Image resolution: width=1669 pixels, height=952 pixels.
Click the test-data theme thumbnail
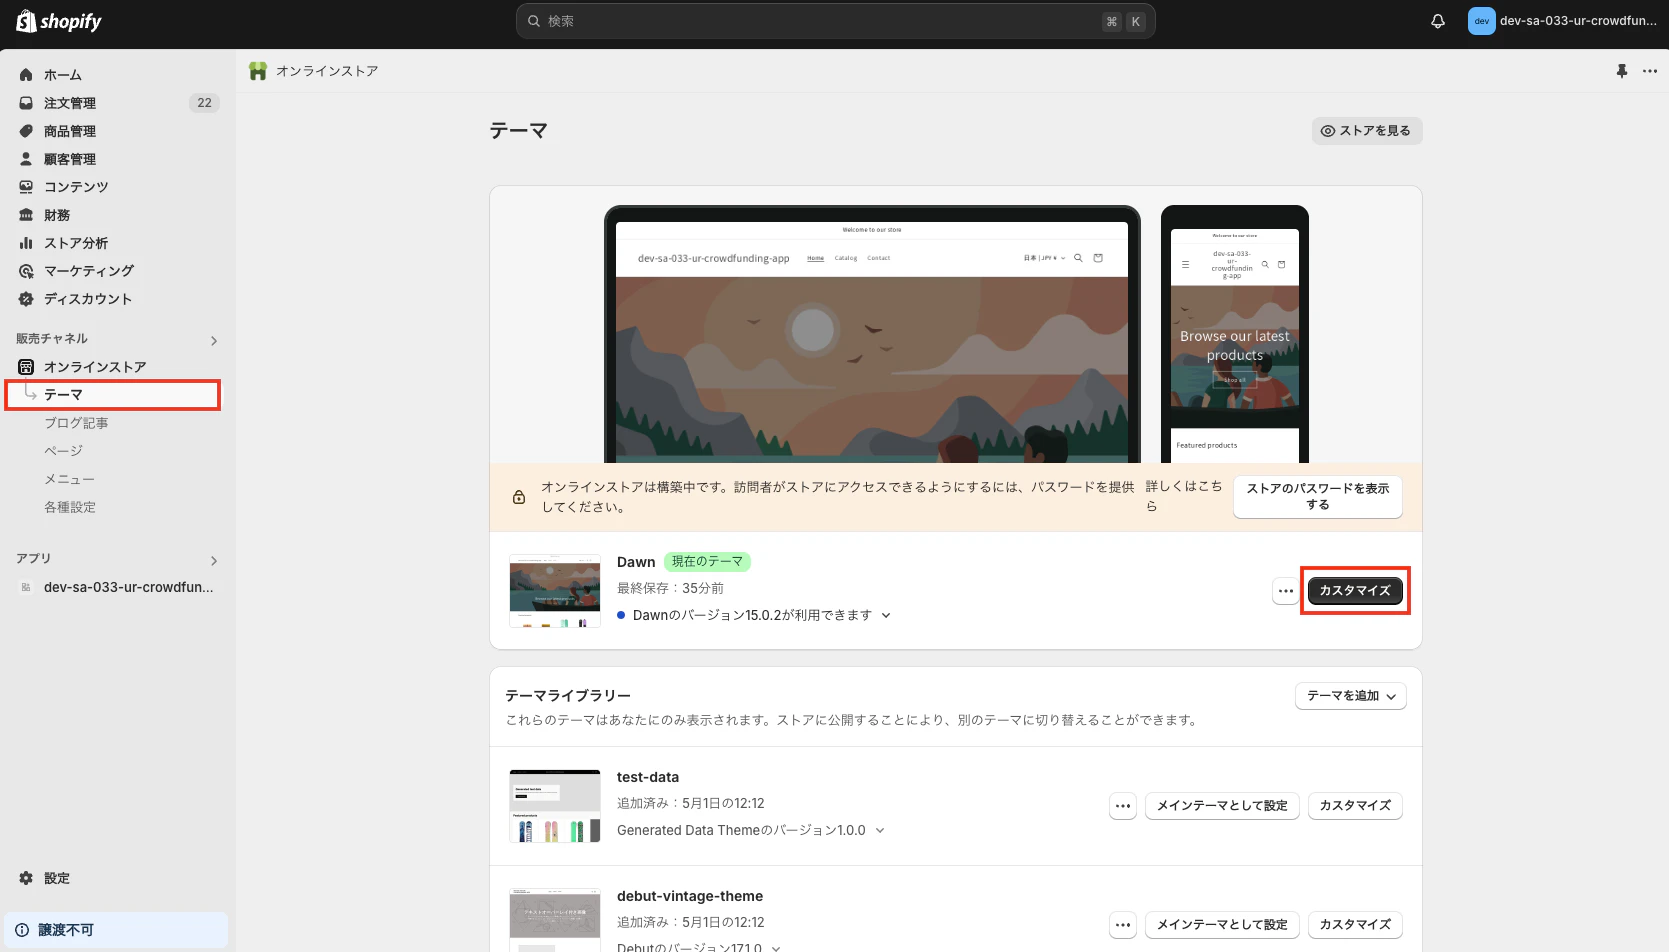[554, 805]
